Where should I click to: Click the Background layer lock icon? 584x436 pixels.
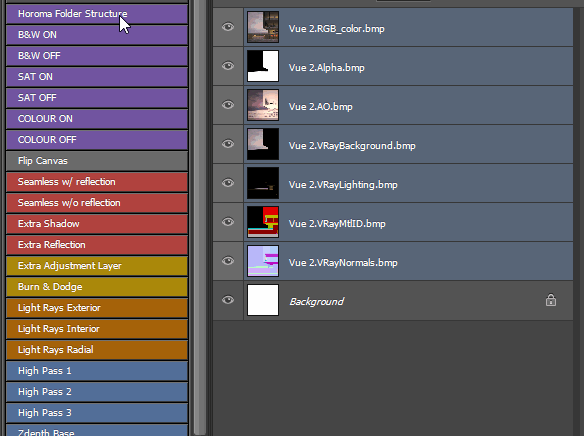tap(551, 300)
